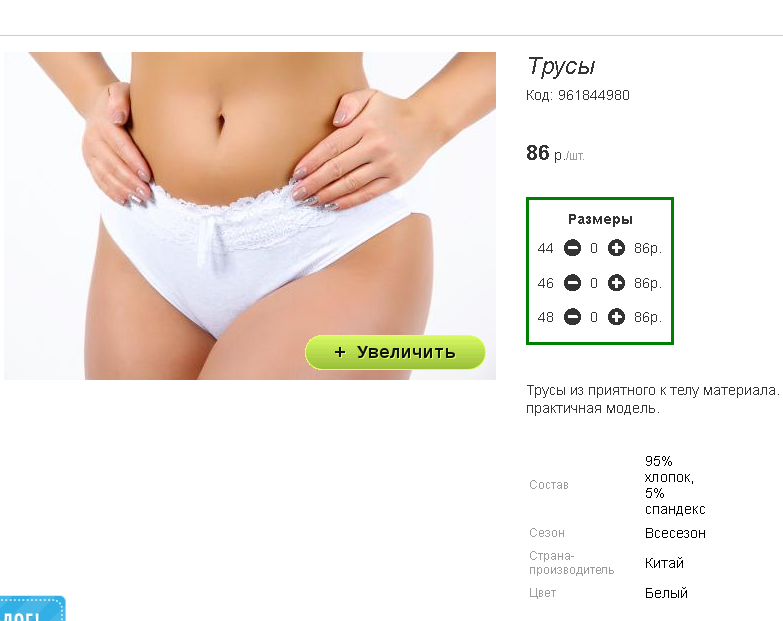Select the quantity value for size 46
Image resolution: width=783 pixels, height=621 pixels.
(594, 283)
